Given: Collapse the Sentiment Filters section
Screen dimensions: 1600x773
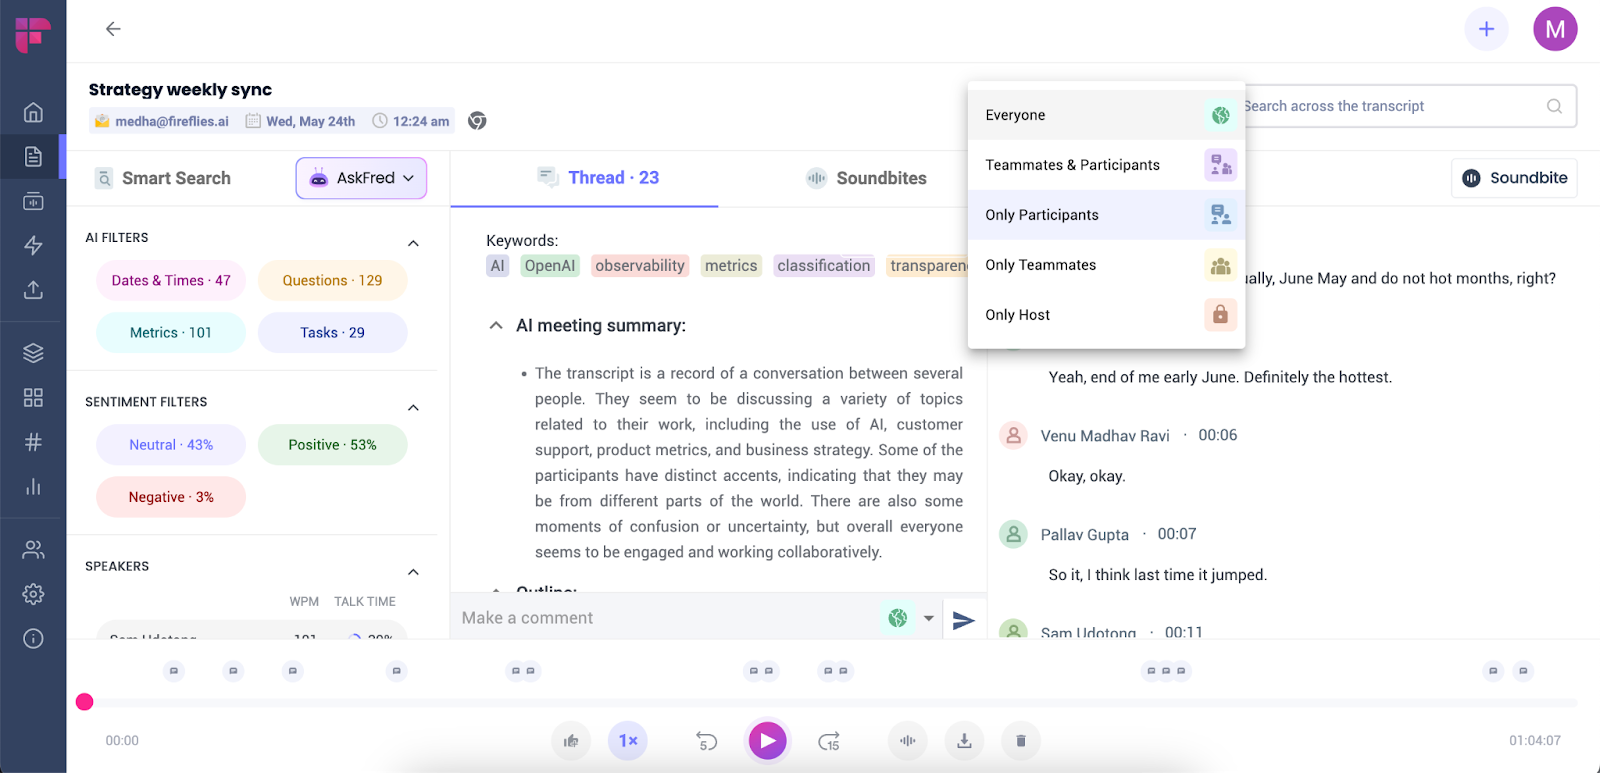Looking at the screenshot, I should point(413,407).
